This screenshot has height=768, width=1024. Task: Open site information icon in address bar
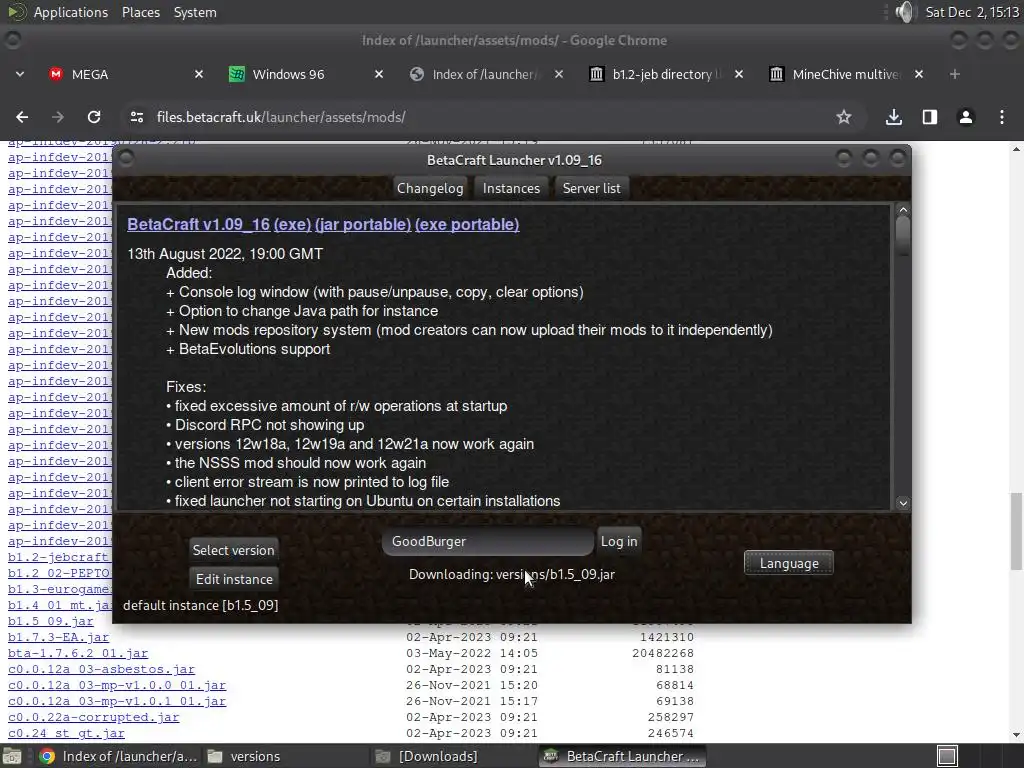[136, 117]
